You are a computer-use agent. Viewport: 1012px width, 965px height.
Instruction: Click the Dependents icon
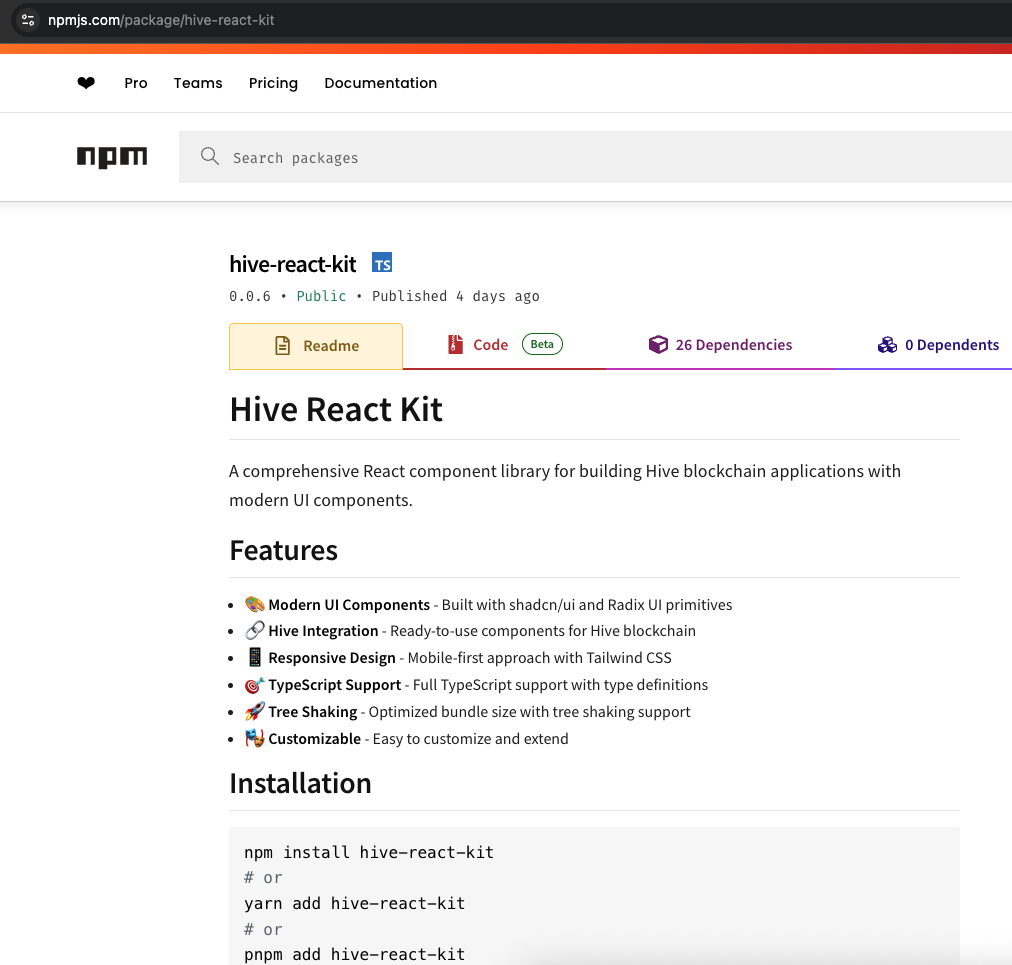click(x=888, y=344)
